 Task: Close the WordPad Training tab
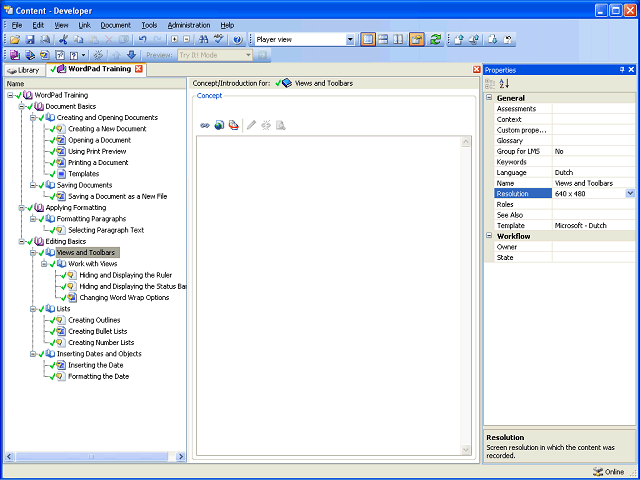point(139,69)
